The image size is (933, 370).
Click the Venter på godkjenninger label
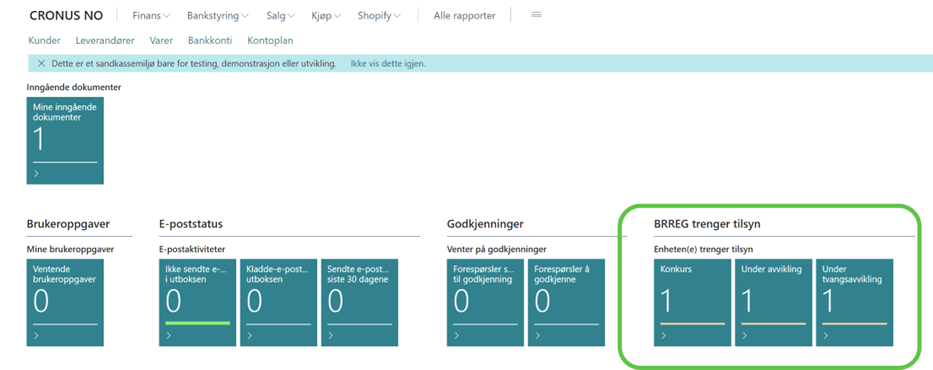496,249
